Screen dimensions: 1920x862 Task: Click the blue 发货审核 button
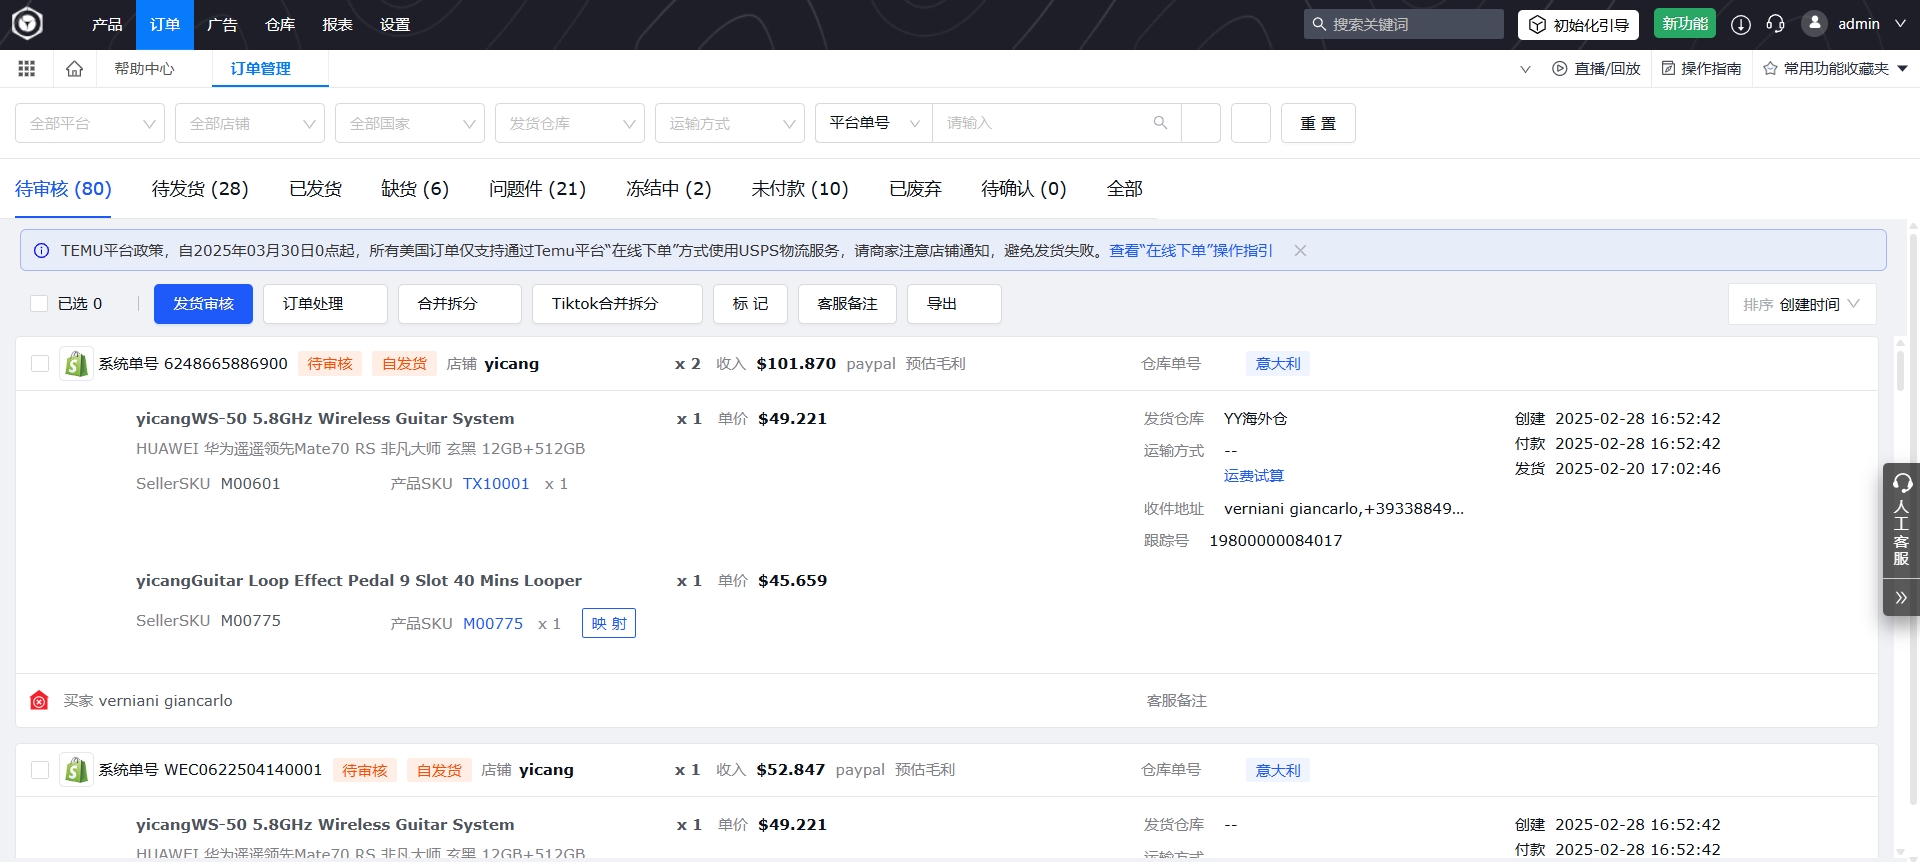pos(203,304)
